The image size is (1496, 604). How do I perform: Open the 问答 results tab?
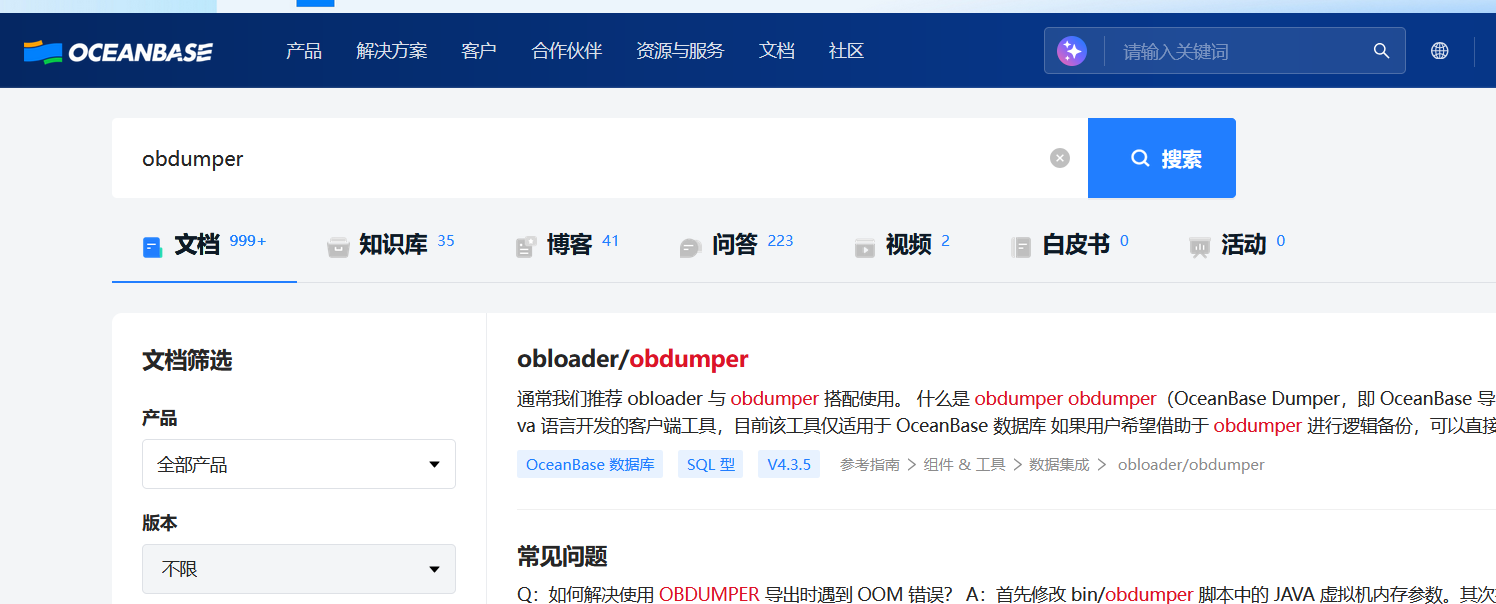pos(735,244)
